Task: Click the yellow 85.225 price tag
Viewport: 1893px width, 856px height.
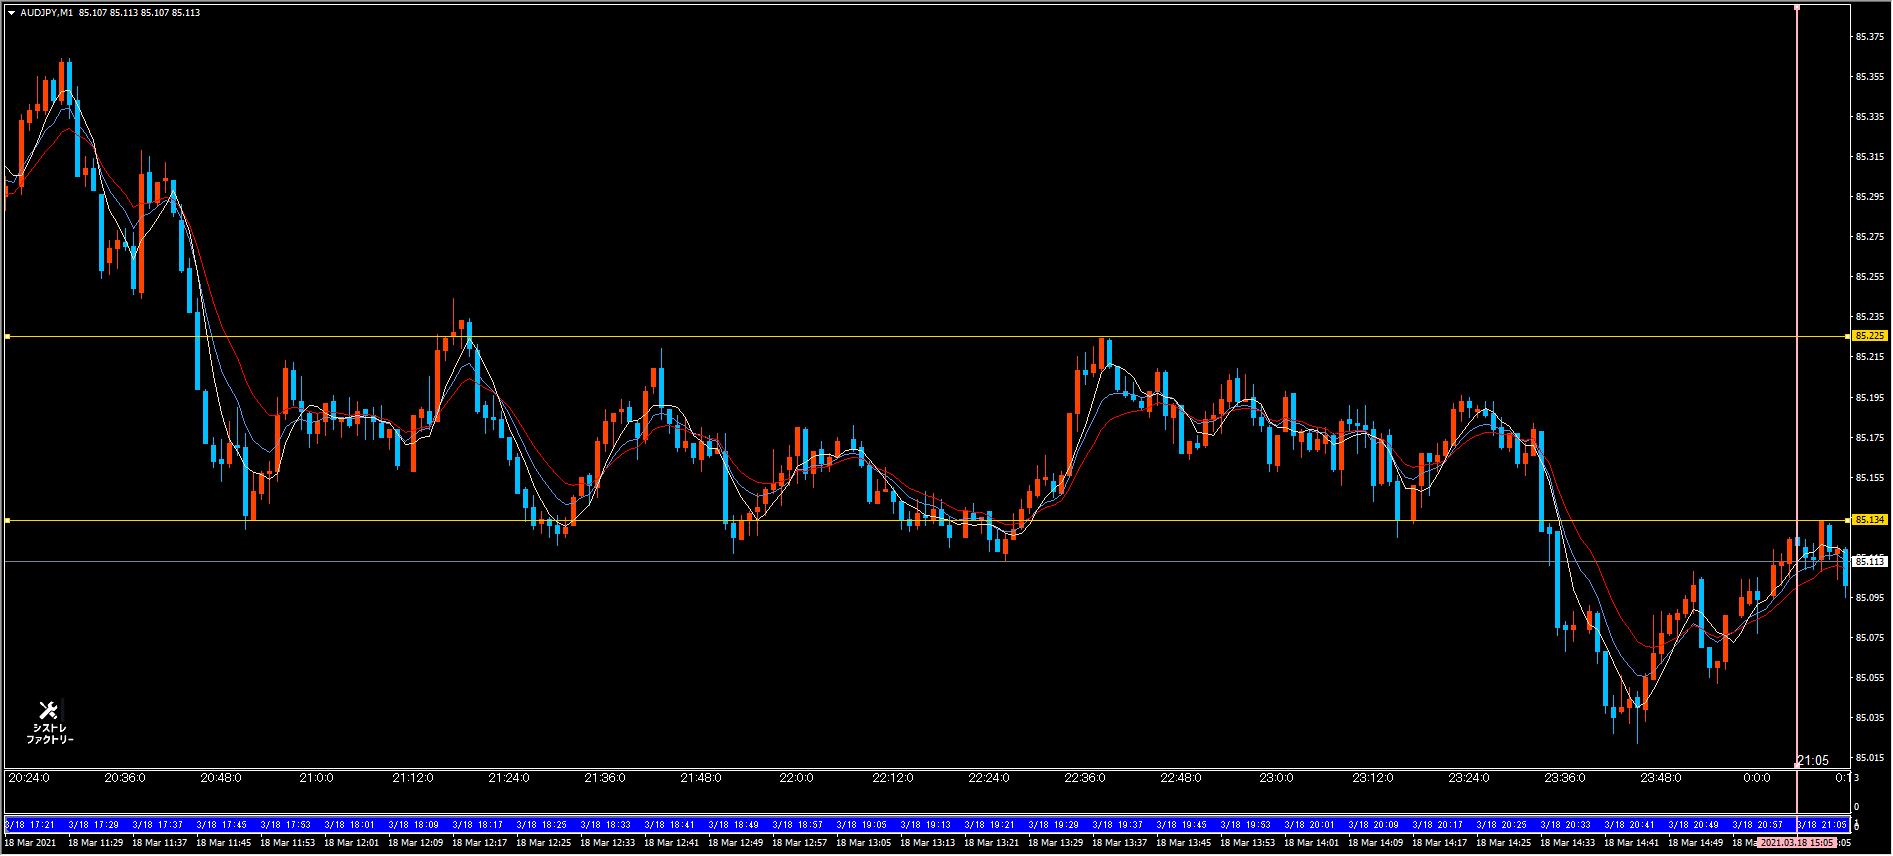Action: point(1869,336)
